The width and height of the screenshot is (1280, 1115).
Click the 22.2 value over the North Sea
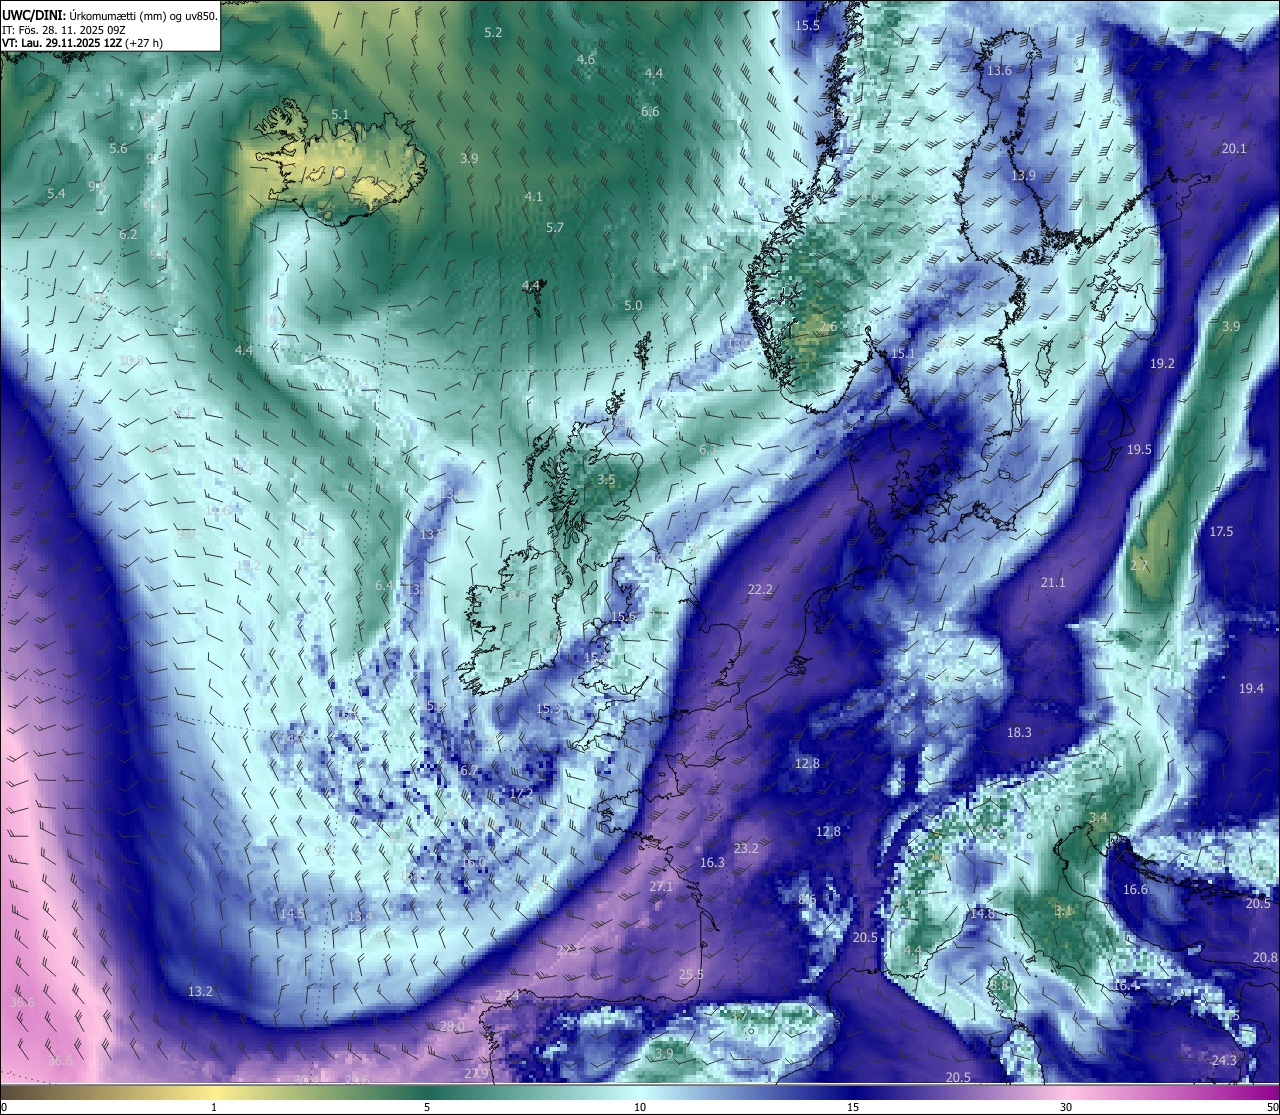click(760, 590)
